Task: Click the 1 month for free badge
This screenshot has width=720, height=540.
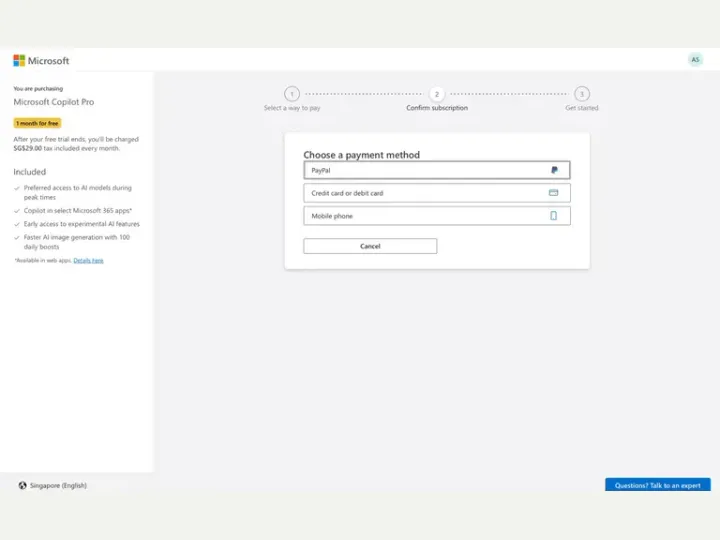Action: 37,123
